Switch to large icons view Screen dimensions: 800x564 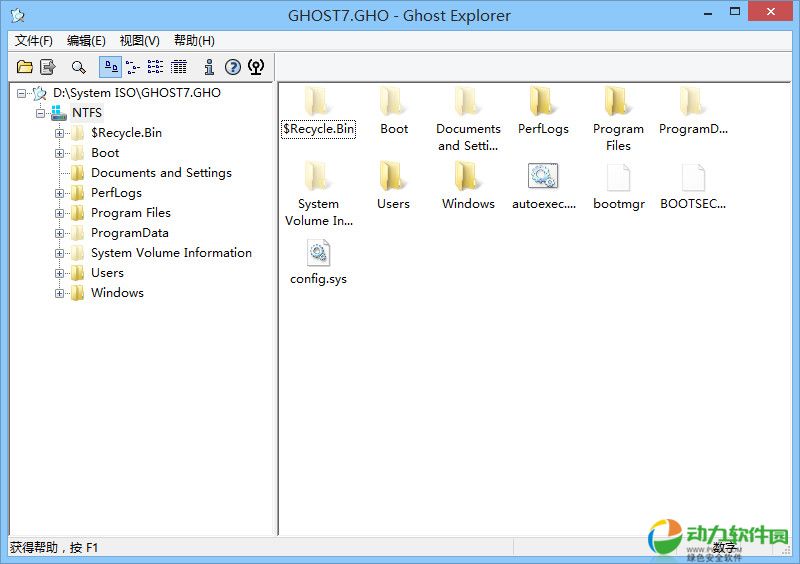point(110,67)
